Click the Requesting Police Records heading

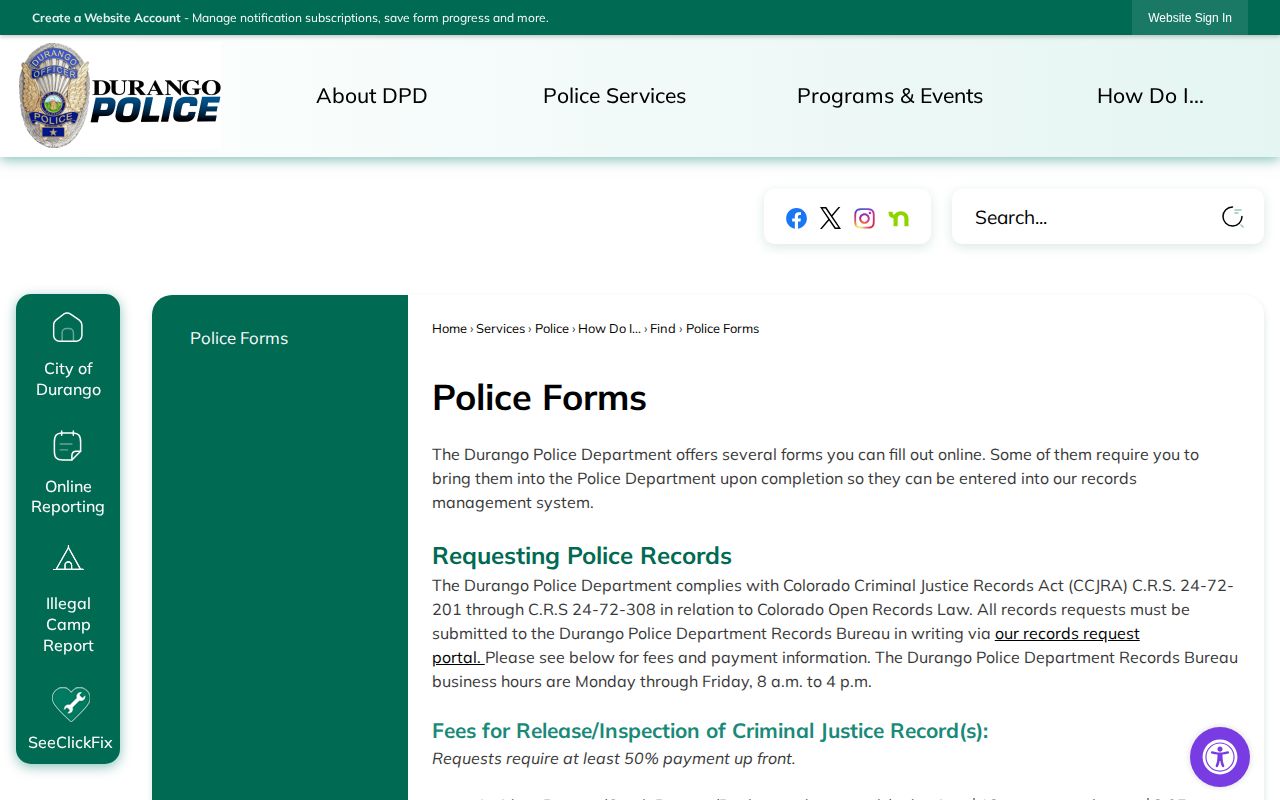pos(582,556)
